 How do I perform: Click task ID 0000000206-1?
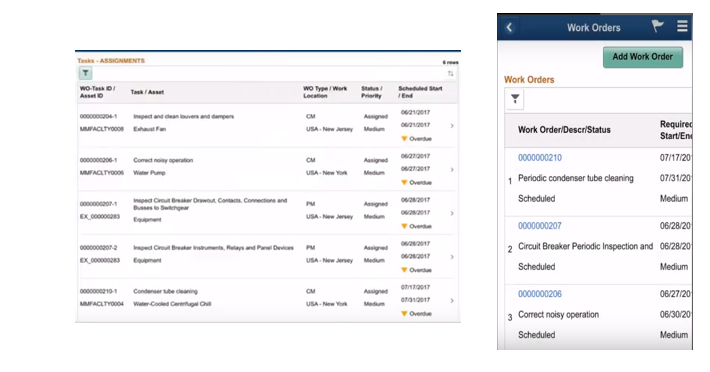click(98, 160)
